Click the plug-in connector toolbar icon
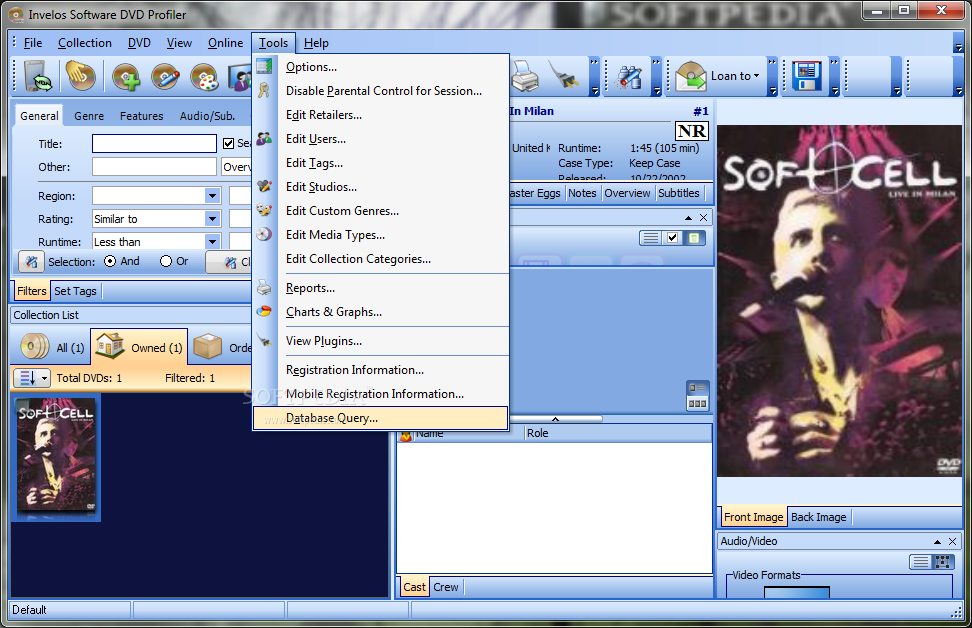Image resolution: width=972 pixels, height=628 pixels. (564, 77)
